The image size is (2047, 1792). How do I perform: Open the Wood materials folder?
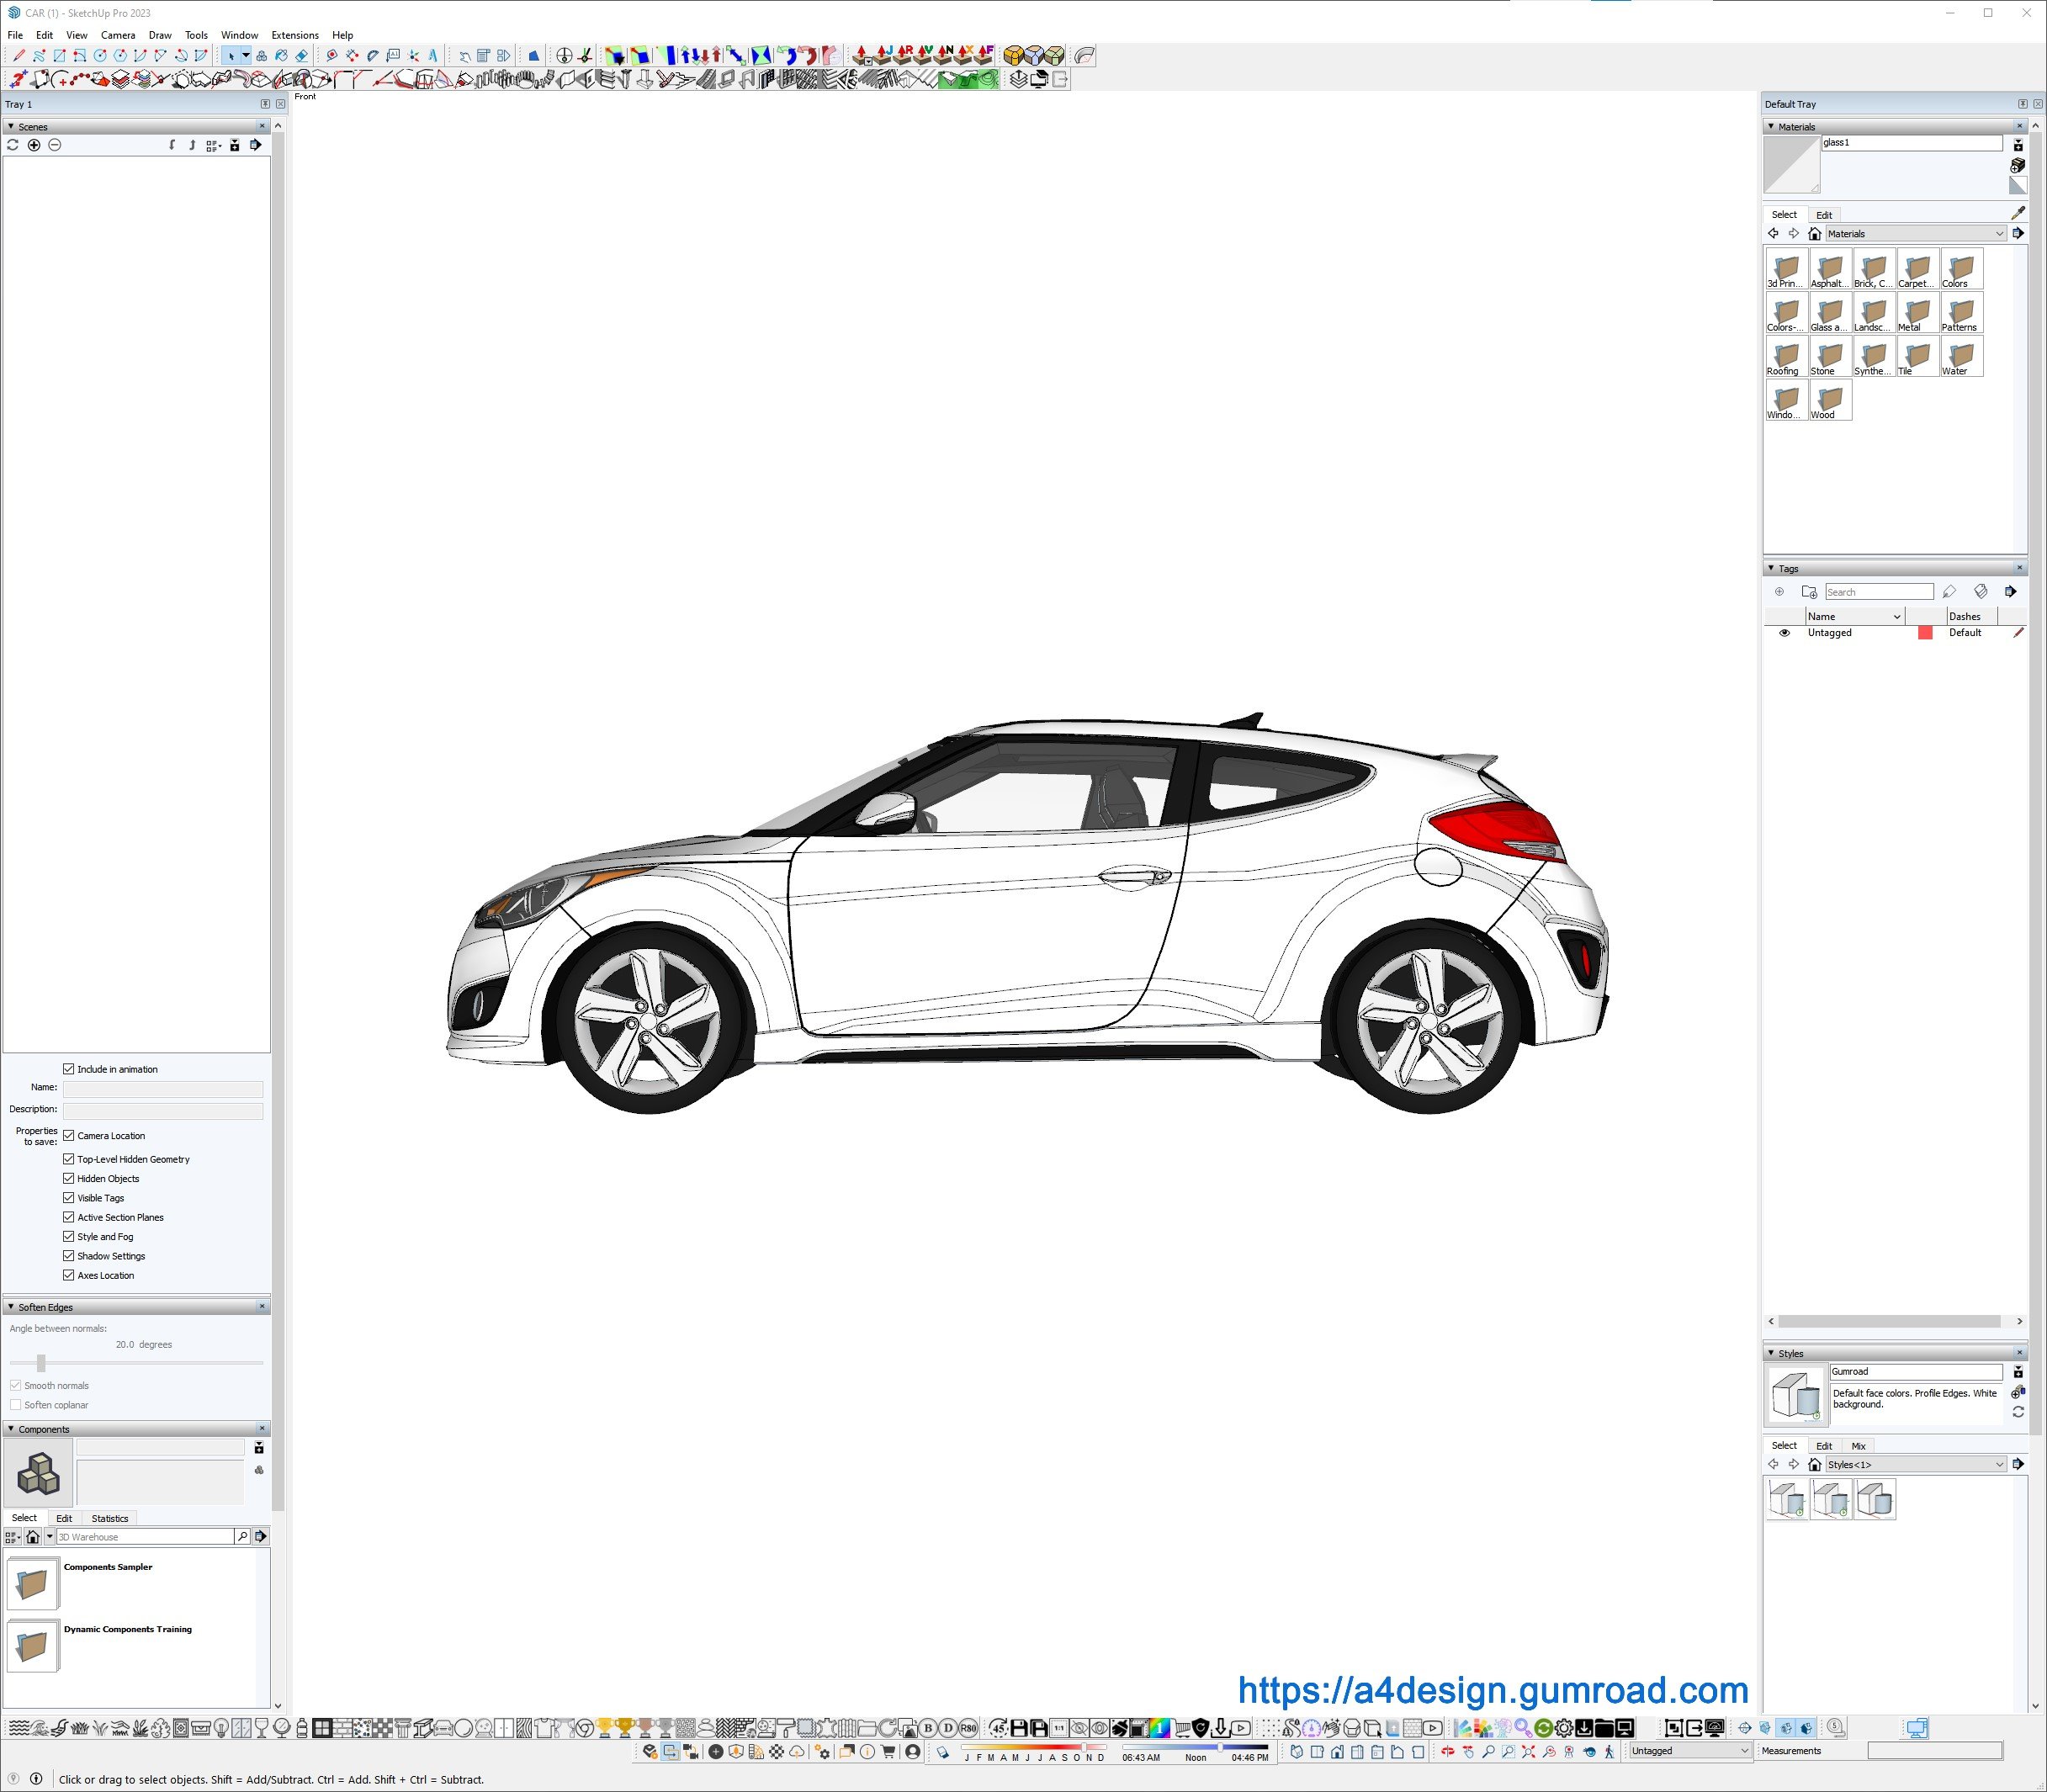coord(1829,401)
